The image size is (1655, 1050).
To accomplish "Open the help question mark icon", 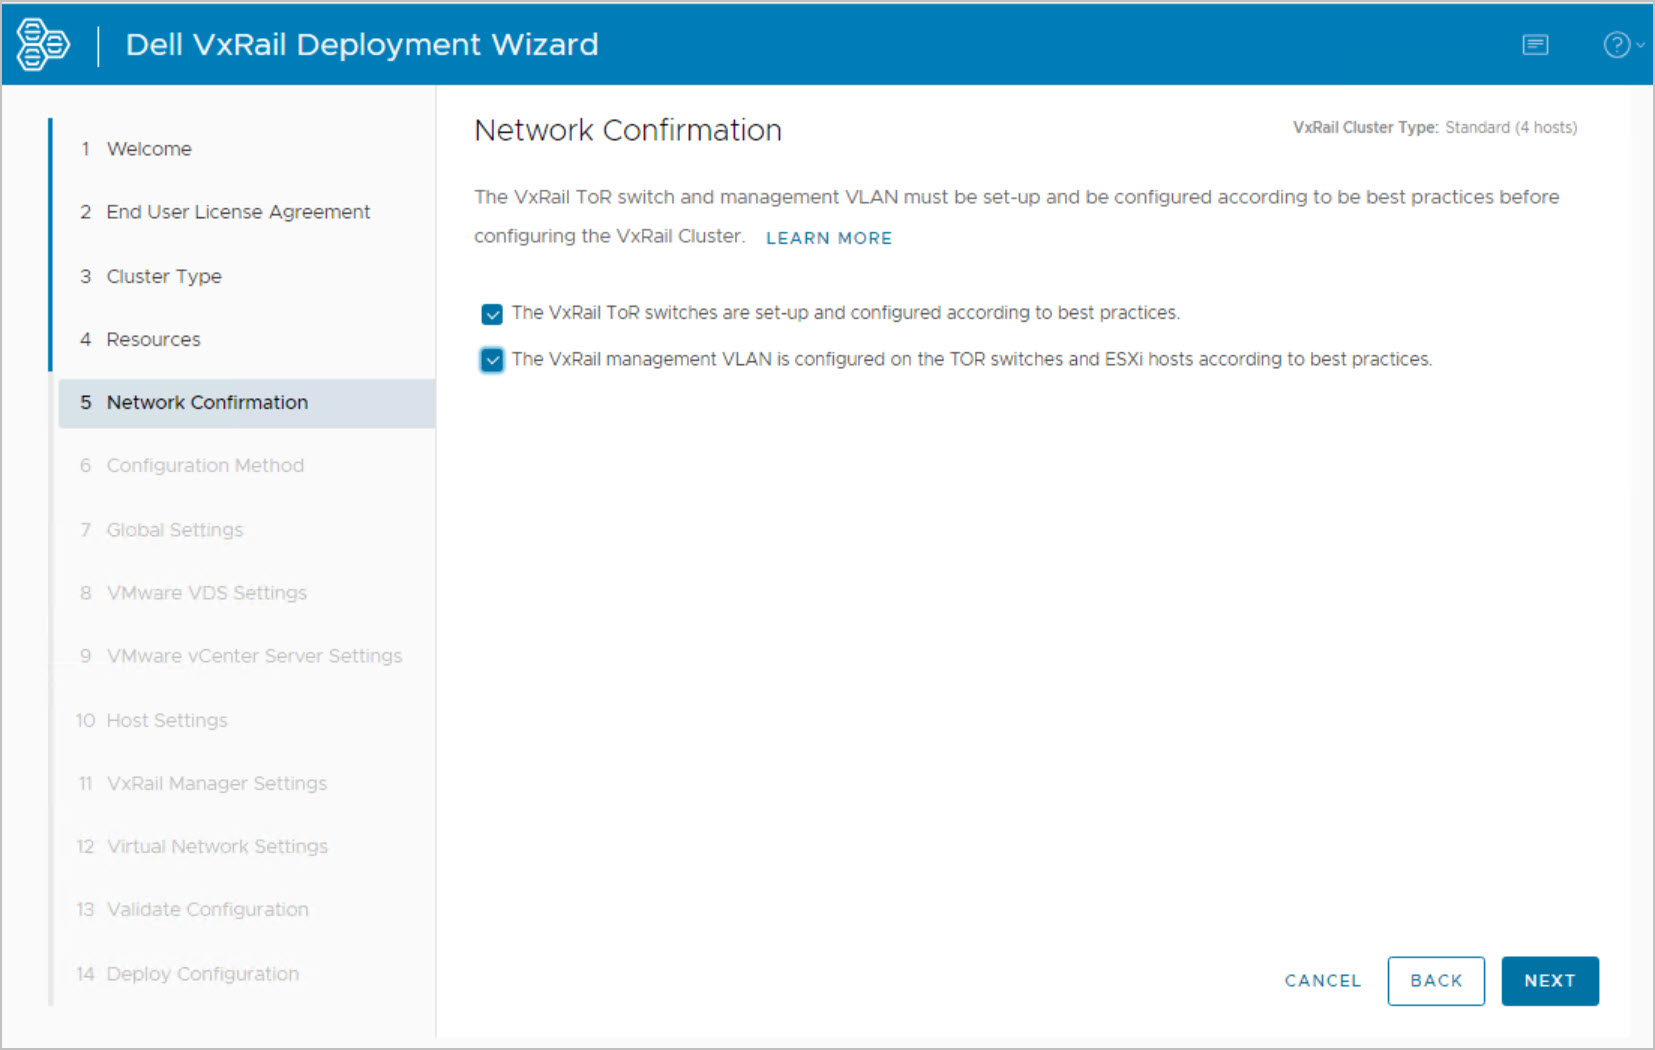I will (x=1616, y=45).
